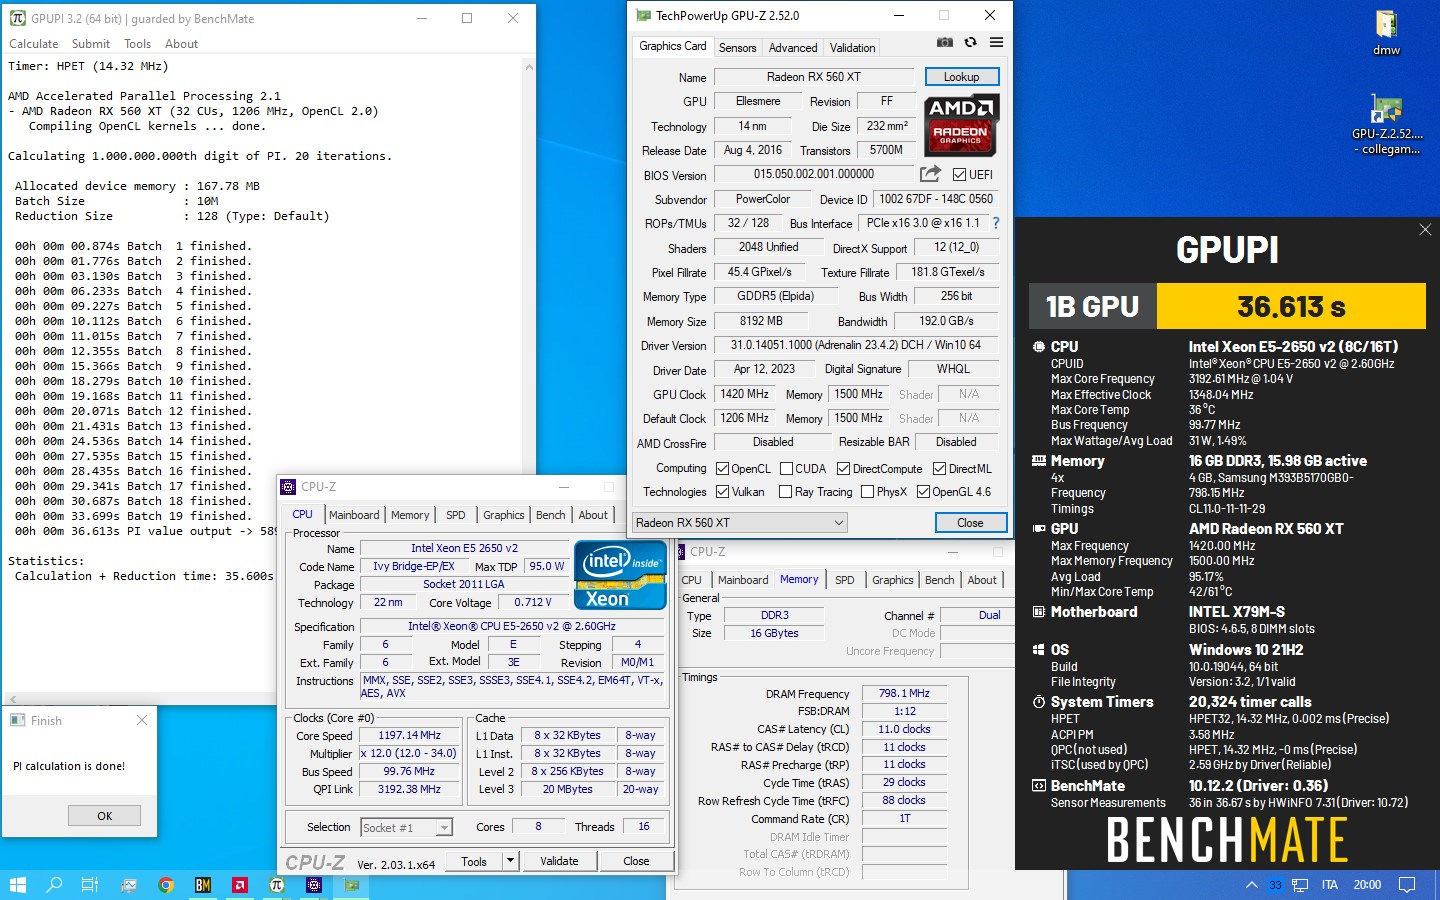Toggle the PhysX checkbox
The image size is (1440, 900).
(x=867, y=492)
